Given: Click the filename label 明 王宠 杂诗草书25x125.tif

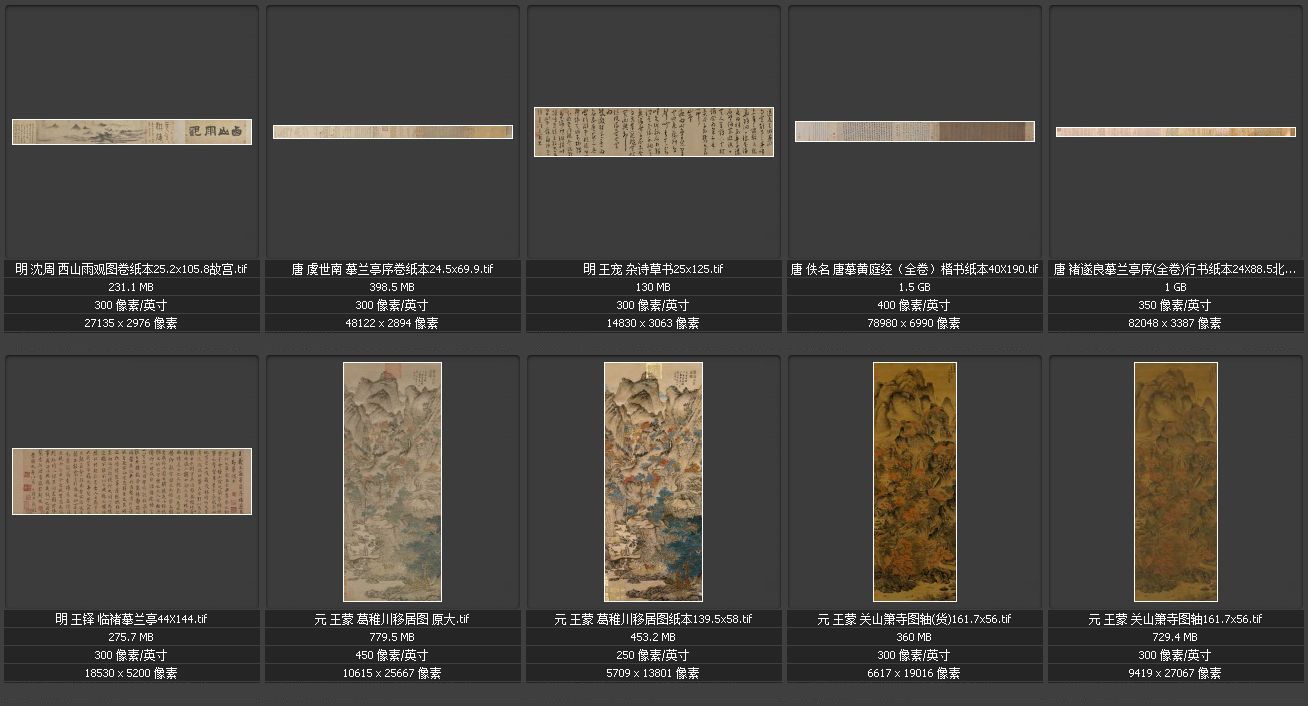Looking at the screenshot, I should [654, 269].
